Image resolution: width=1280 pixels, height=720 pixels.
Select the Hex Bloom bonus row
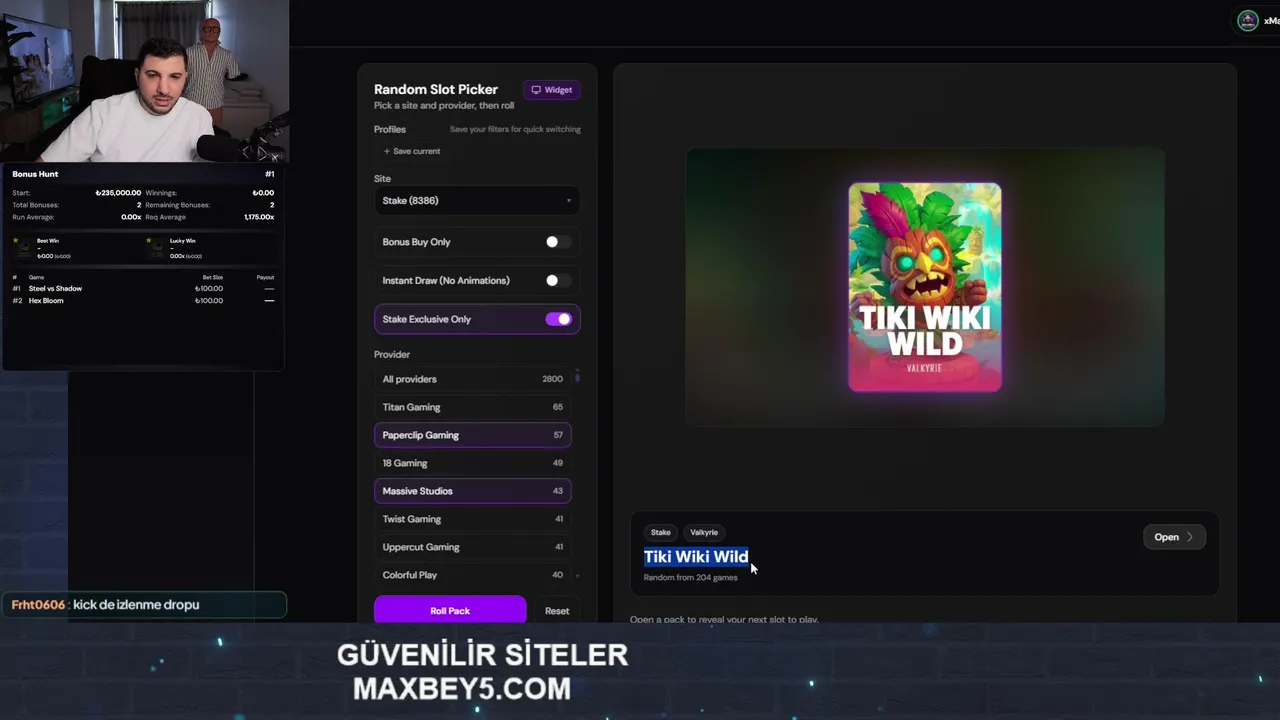pos(143,300)
